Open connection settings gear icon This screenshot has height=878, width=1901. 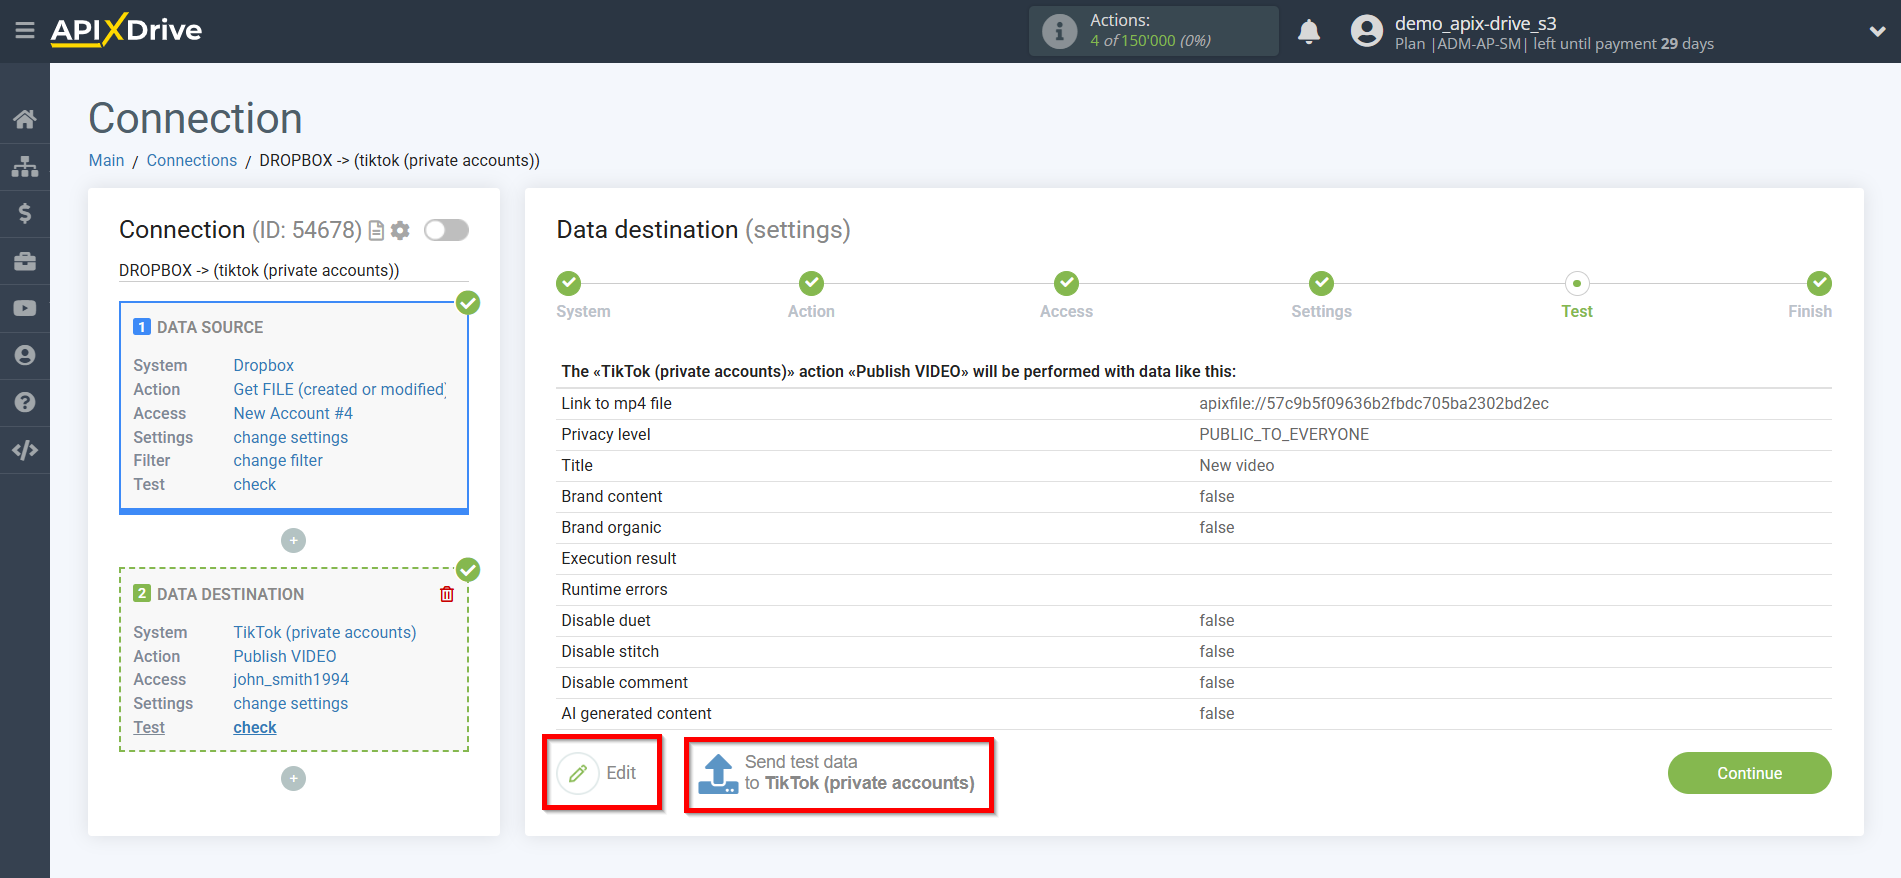400,230
